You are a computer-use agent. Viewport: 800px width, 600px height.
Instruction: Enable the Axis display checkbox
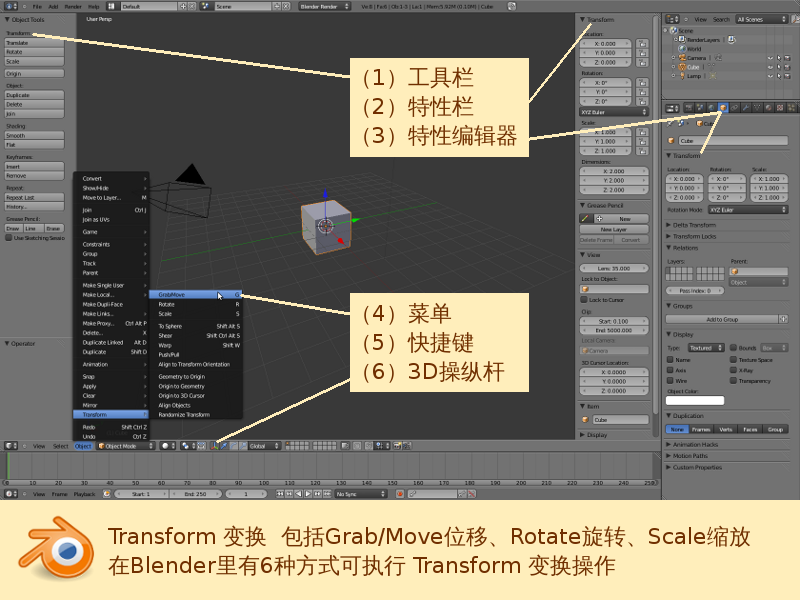pos(670,370)
